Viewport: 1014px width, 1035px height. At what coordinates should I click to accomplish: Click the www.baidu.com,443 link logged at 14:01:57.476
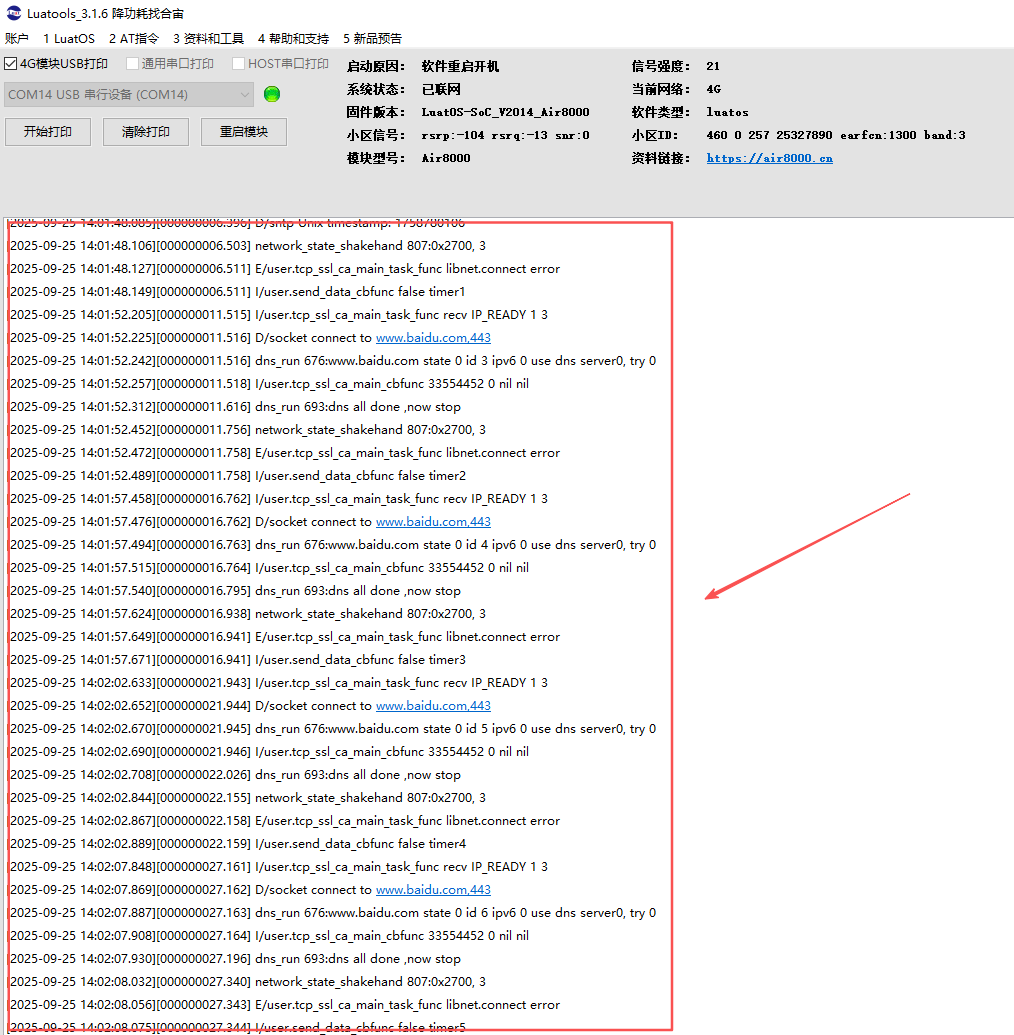[x=433, y=522]
